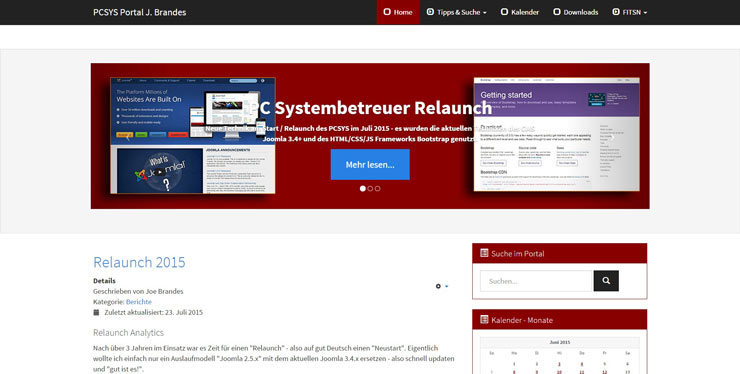Click the Kalender - Monate panel title
Image resolution: width=740 pixels, height=374 pixels.
pos(522,320)
